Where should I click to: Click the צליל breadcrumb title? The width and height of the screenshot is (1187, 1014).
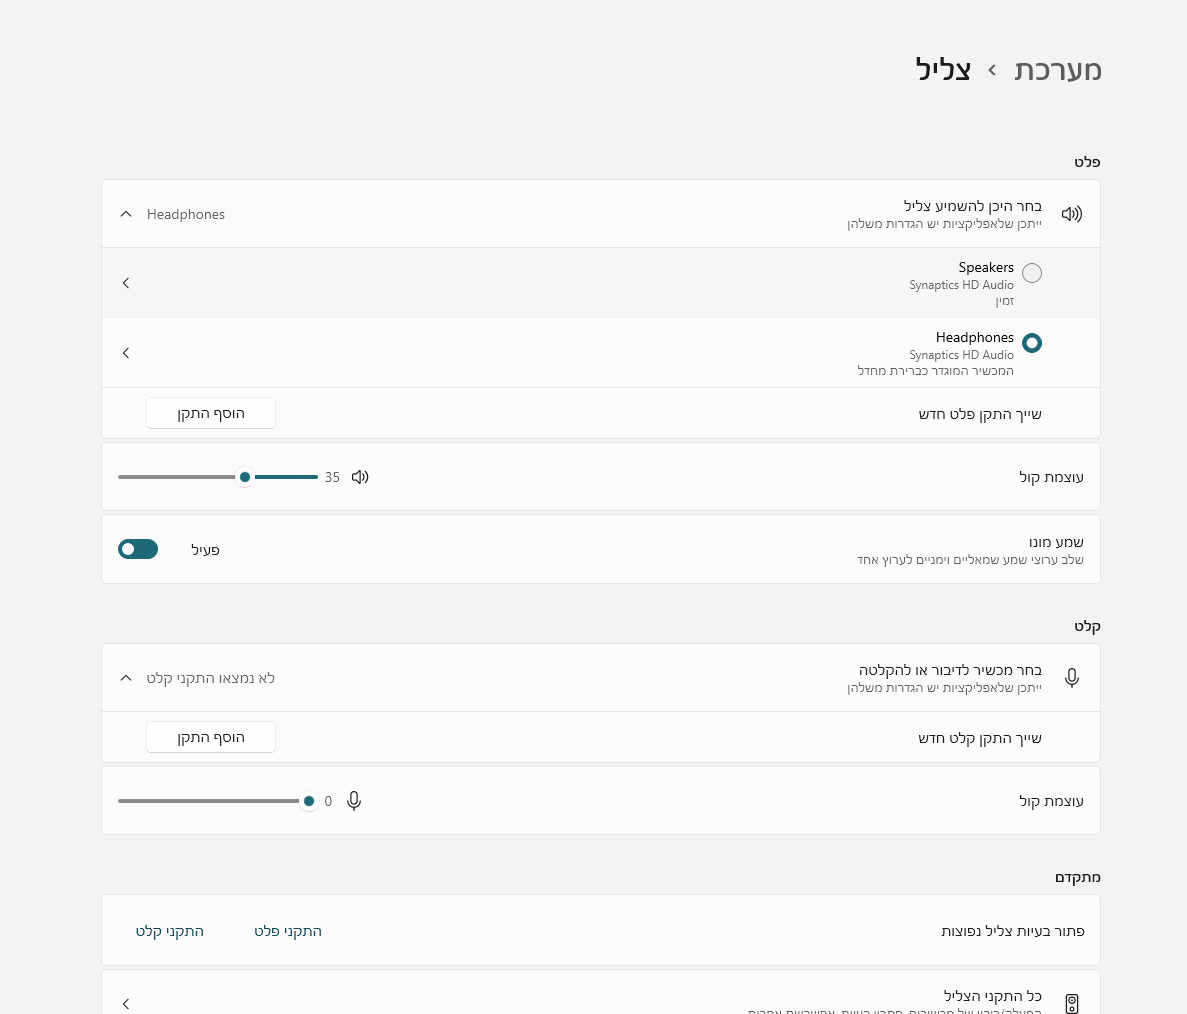(x=943, y=70)
